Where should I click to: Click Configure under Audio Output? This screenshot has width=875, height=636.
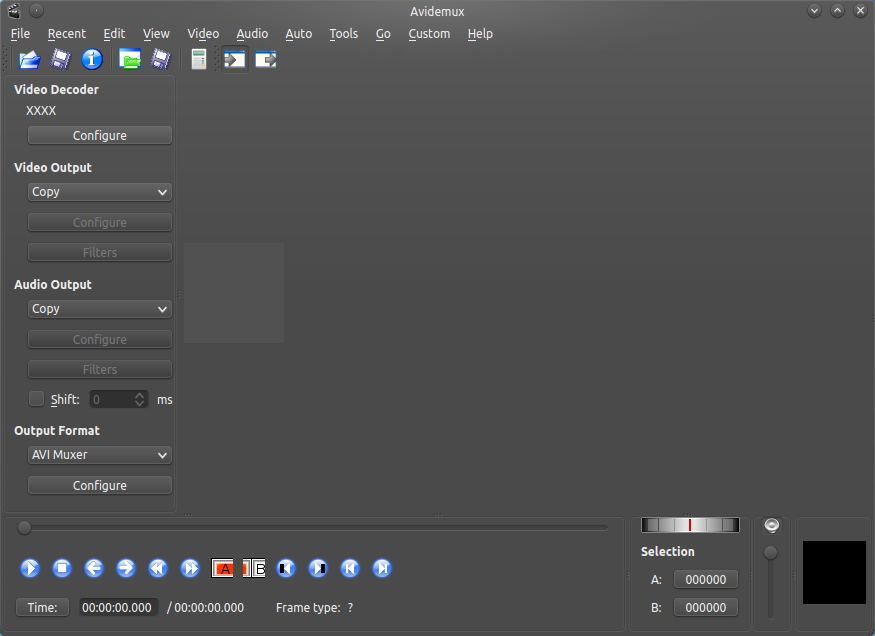[x=99, y=340]
